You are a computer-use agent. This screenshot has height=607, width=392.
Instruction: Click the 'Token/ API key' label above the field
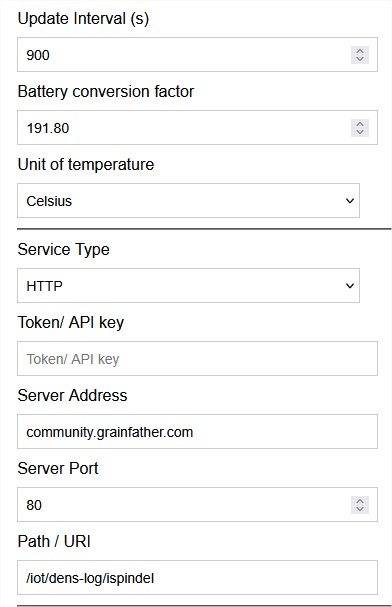pos(71,322)
